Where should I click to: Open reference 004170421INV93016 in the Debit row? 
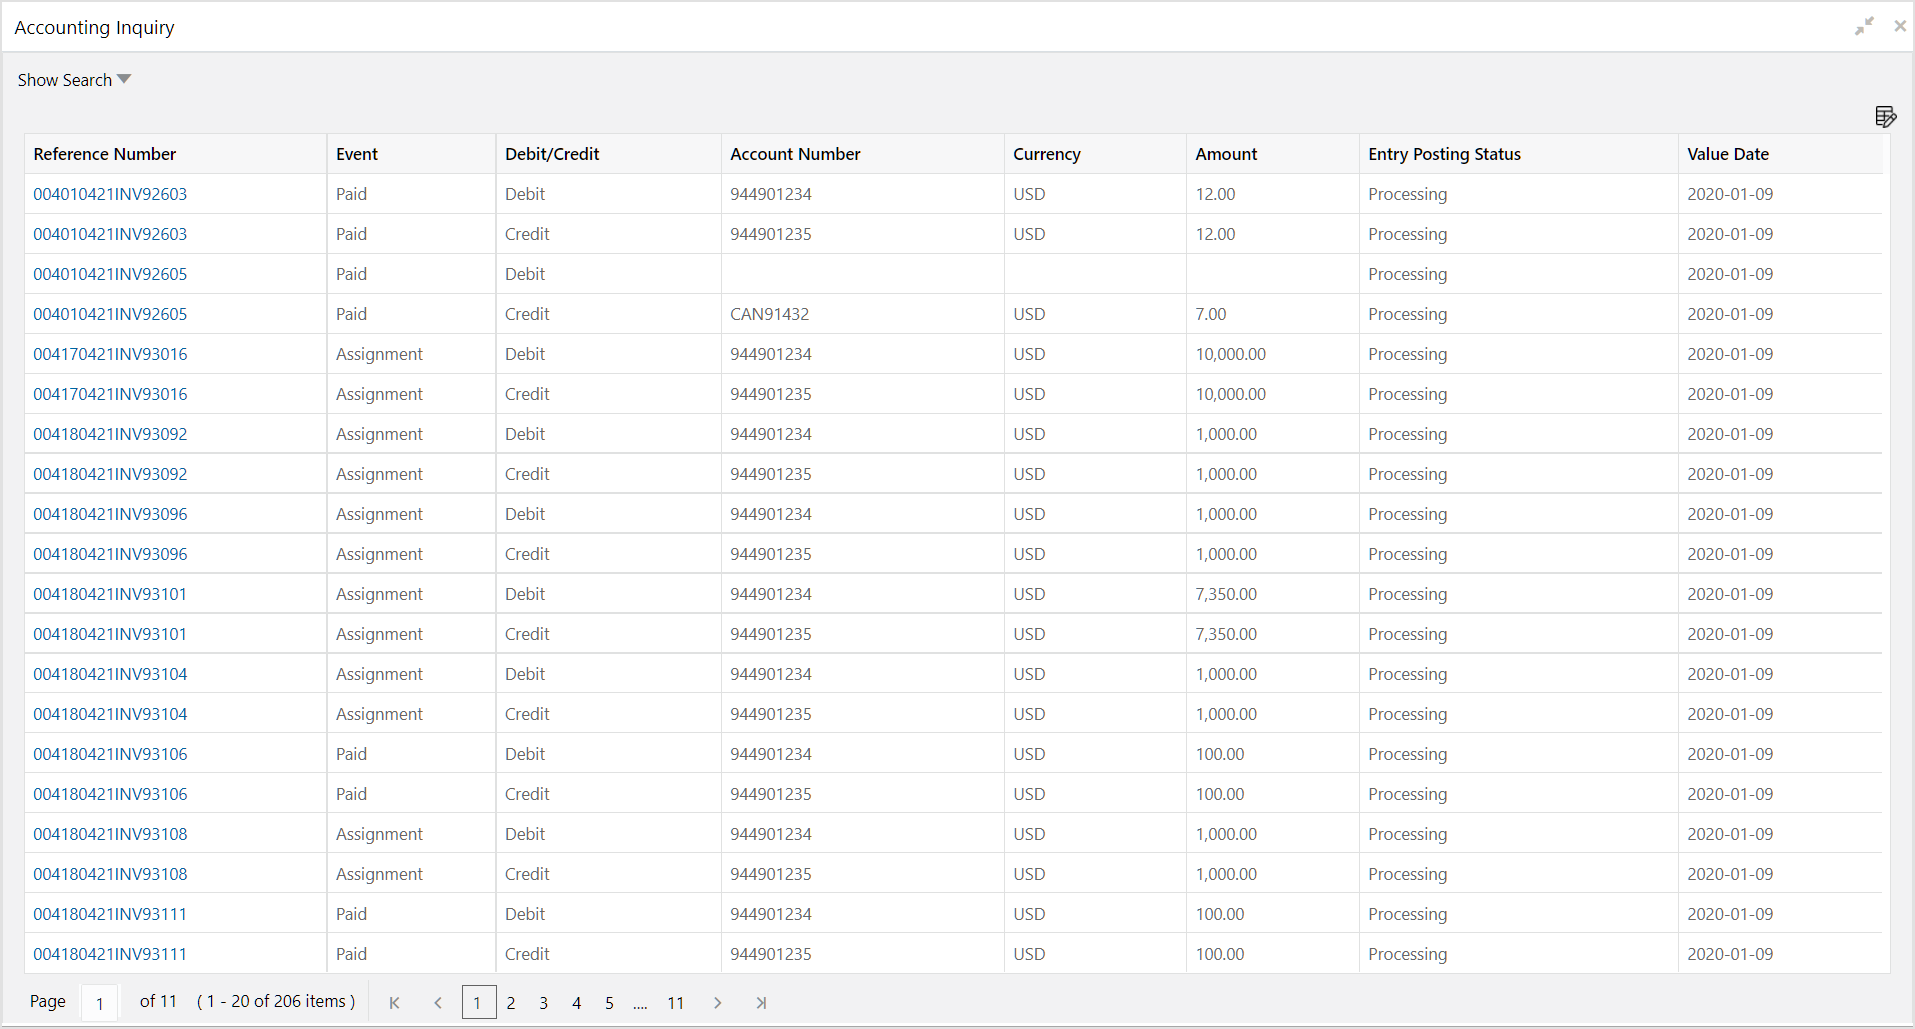(110, 354)
